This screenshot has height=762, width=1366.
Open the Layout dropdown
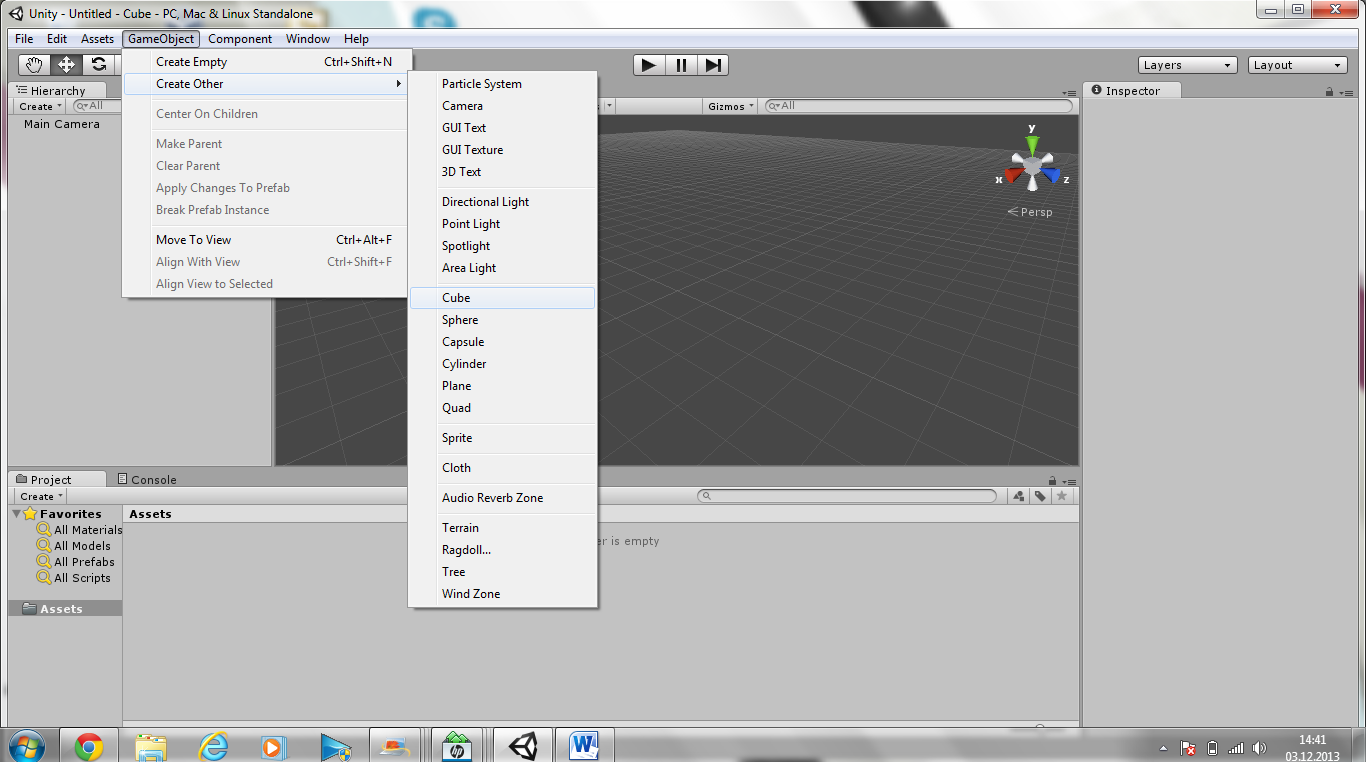pos(1298,65)
